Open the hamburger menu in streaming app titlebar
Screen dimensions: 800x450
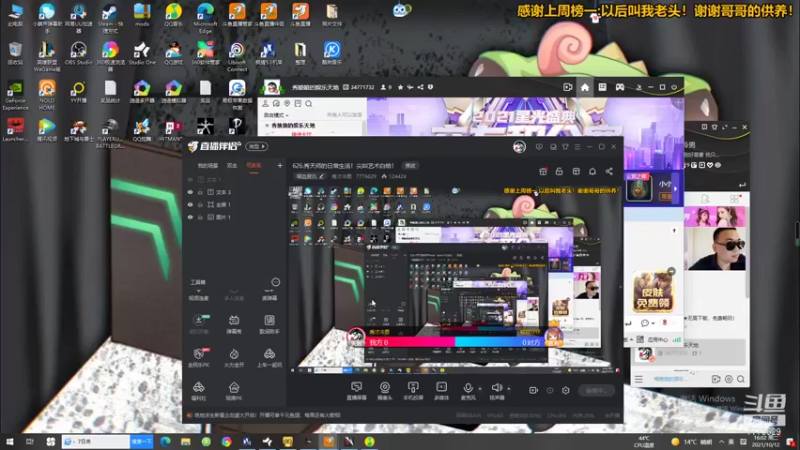pyautogui.click(x=577, y=147)
